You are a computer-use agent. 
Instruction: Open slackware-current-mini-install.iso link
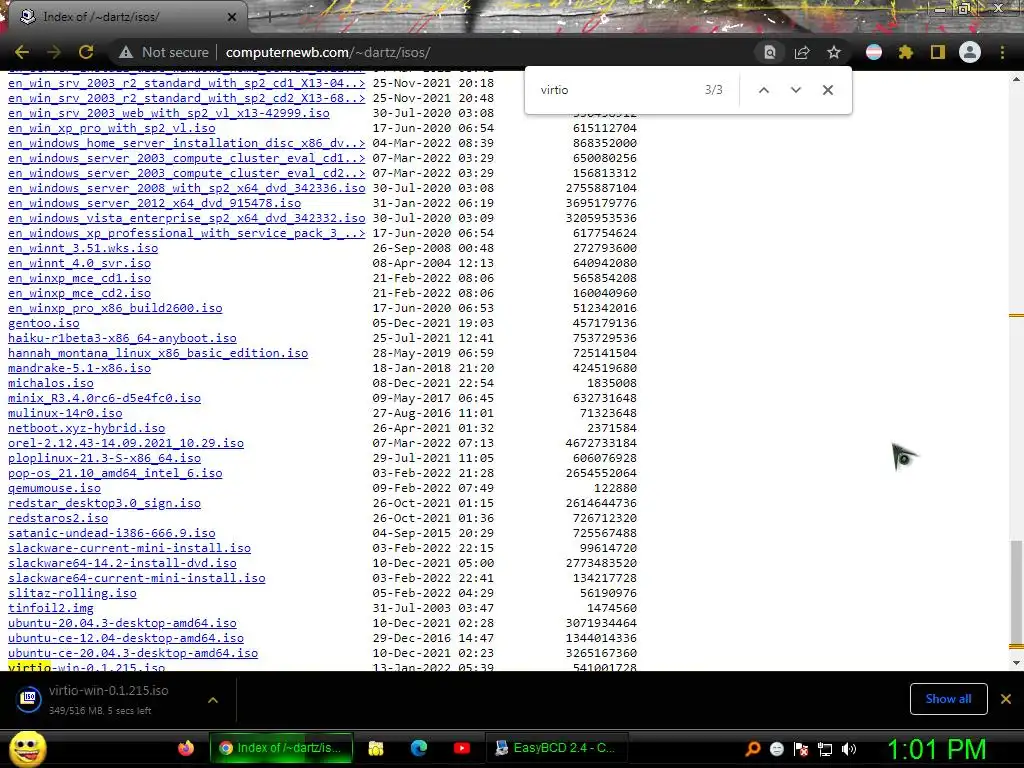pos(129,549)
